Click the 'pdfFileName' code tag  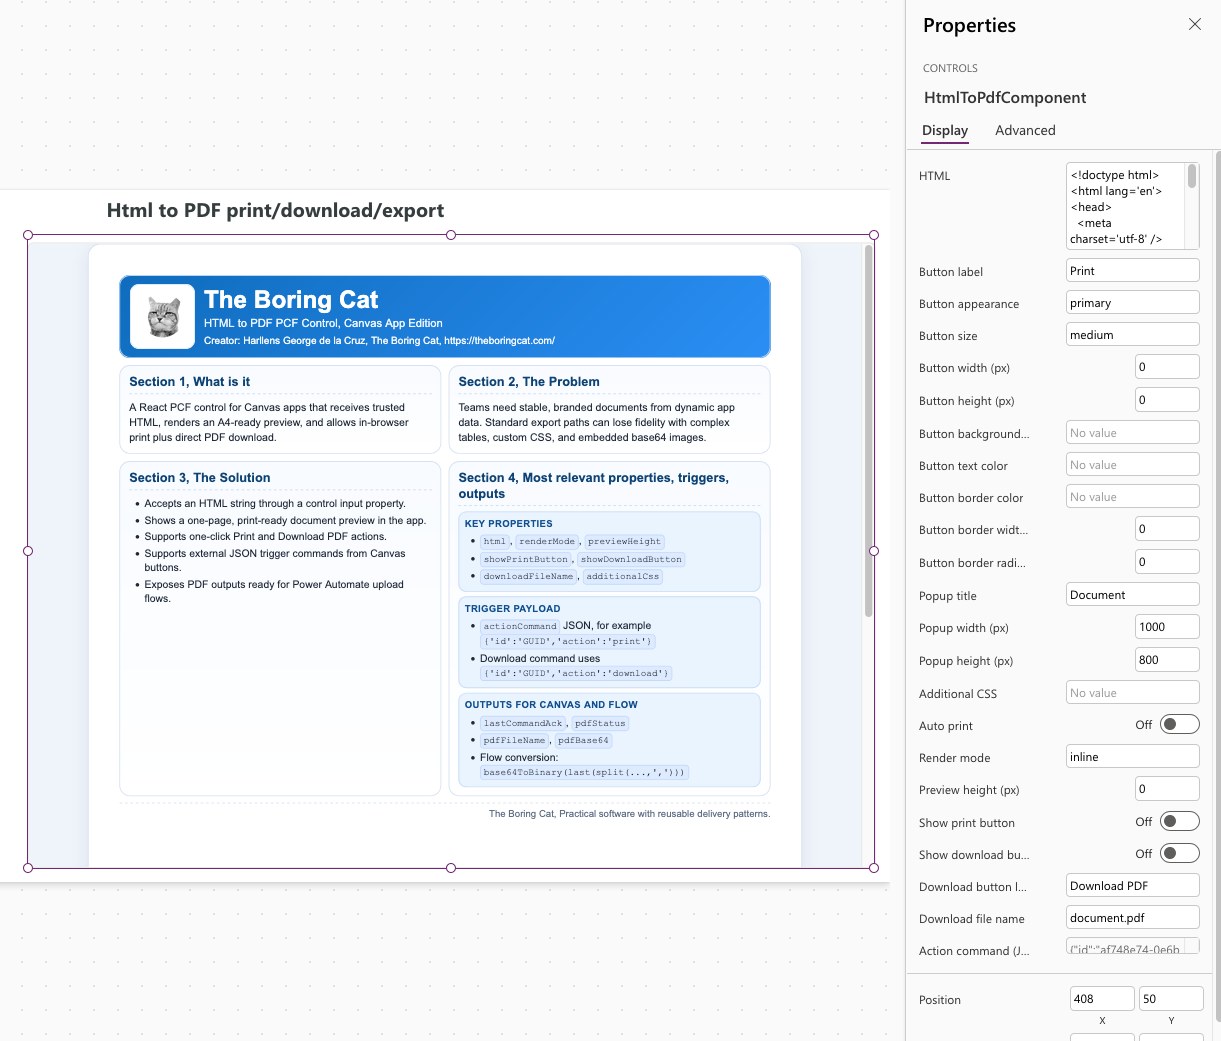coord(515,741)
